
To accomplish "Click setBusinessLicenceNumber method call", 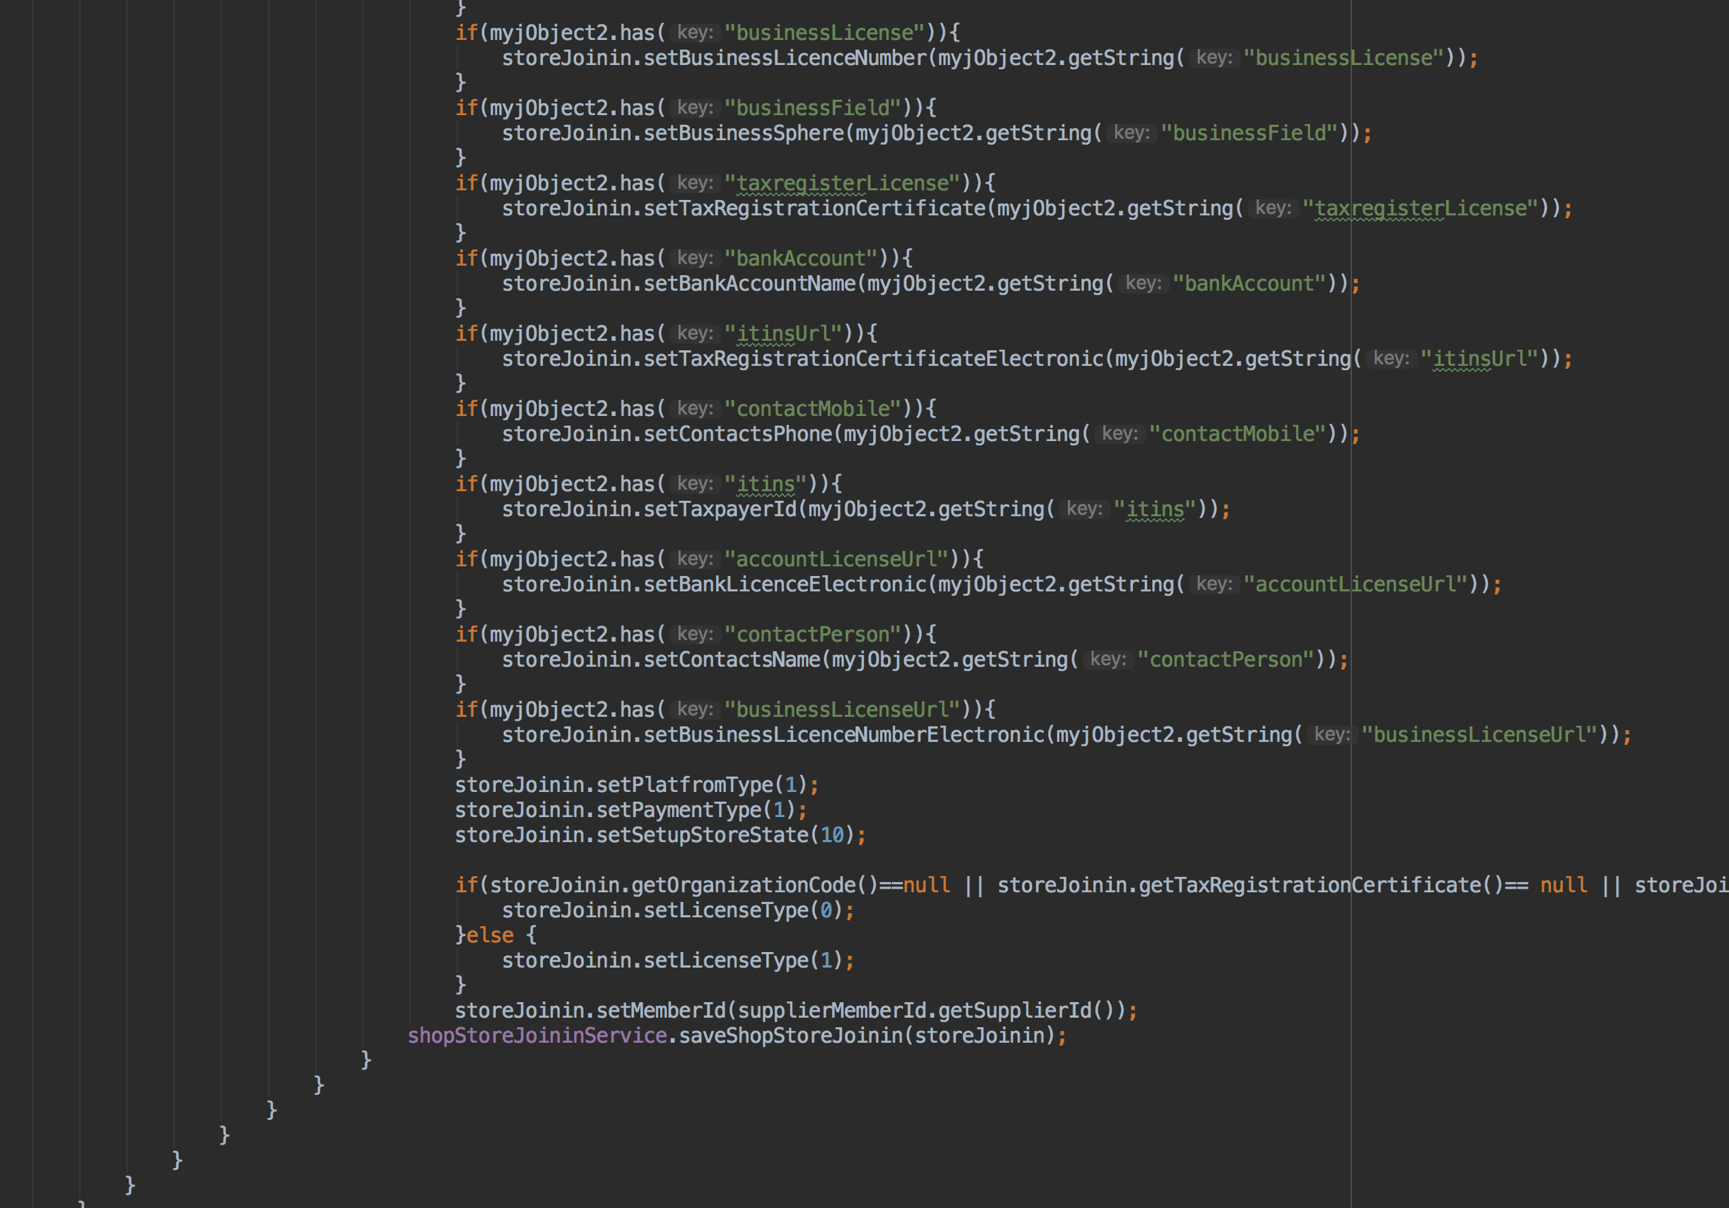I will 786,58.
